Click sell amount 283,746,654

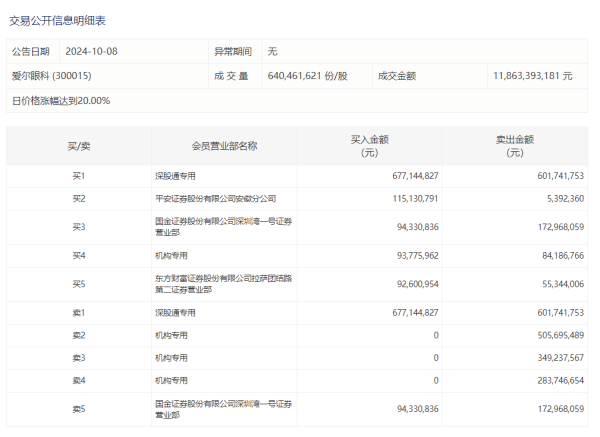click(561, 380)
